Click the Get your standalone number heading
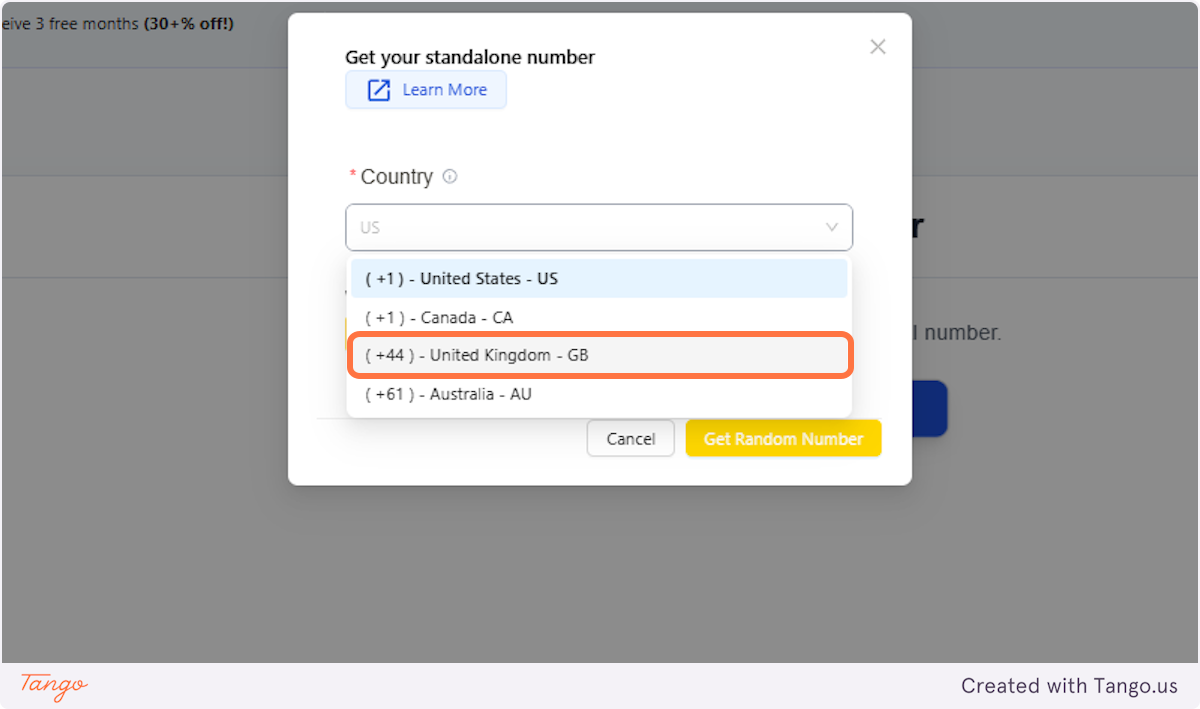1200x709 pixels. [470, 57]
